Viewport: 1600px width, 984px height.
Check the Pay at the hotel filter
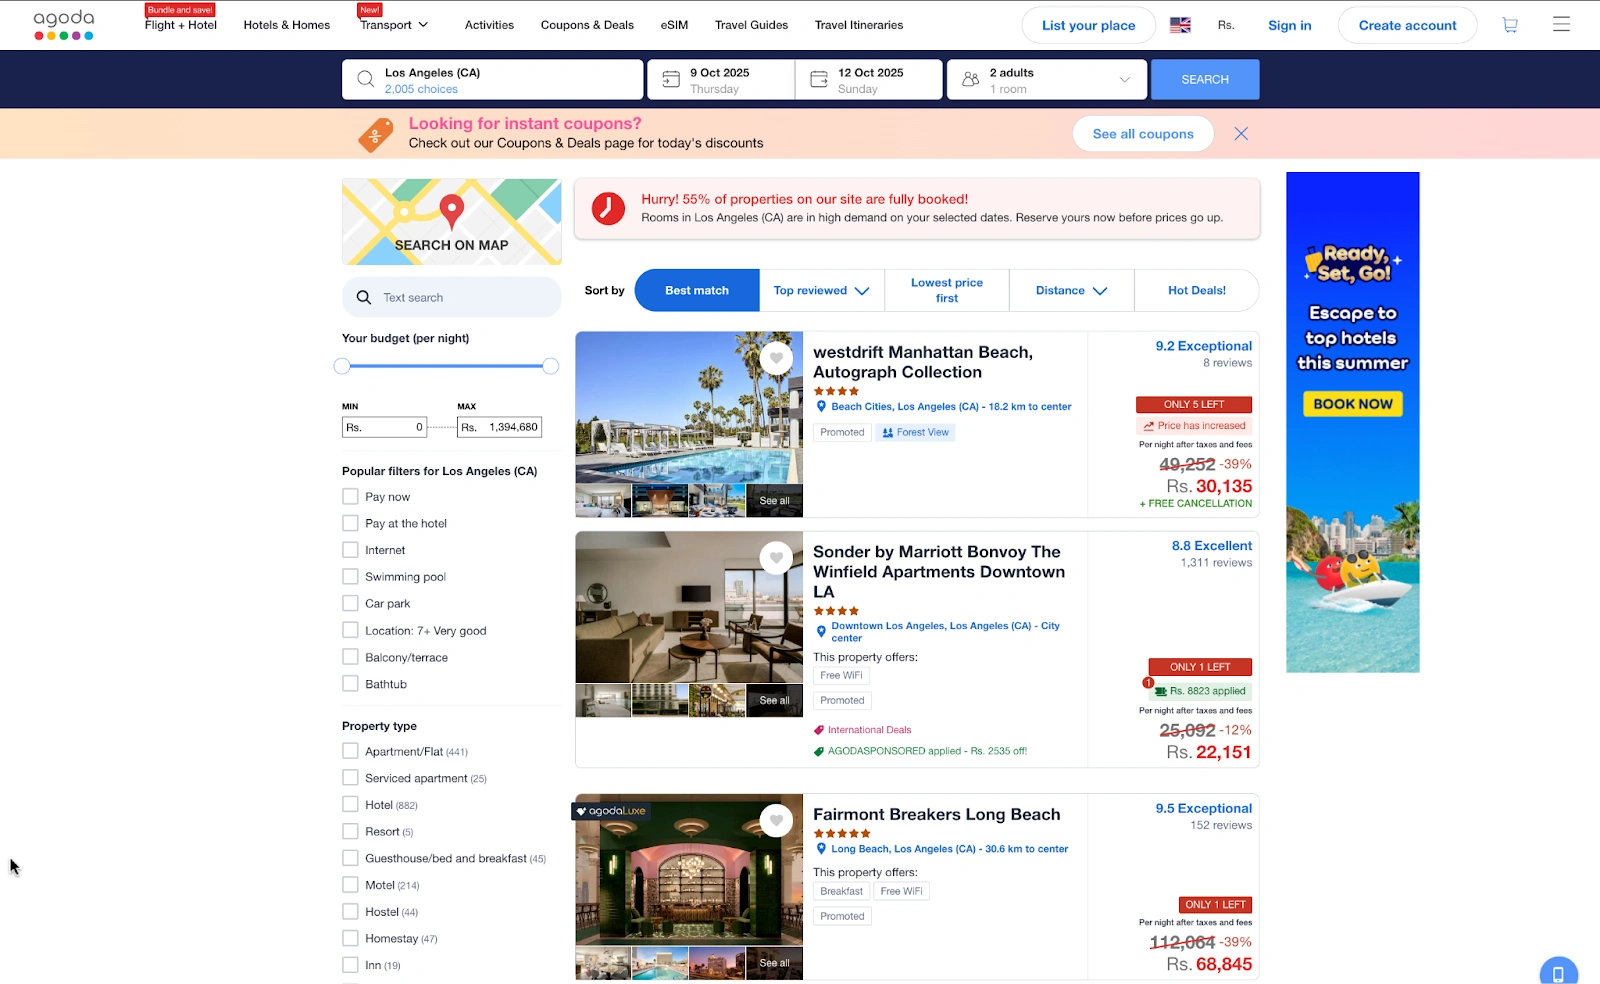click(x=350, y=523)
